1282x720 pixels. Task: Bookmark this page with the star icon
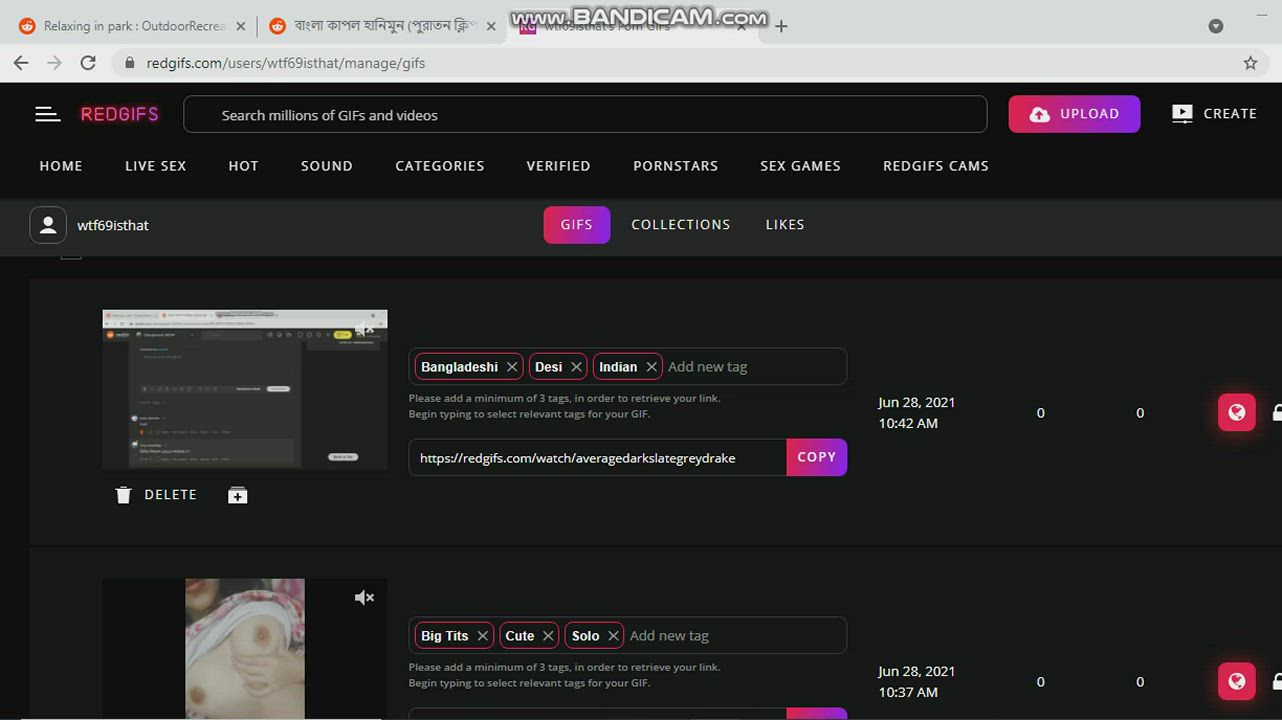tap(1250, 63)
